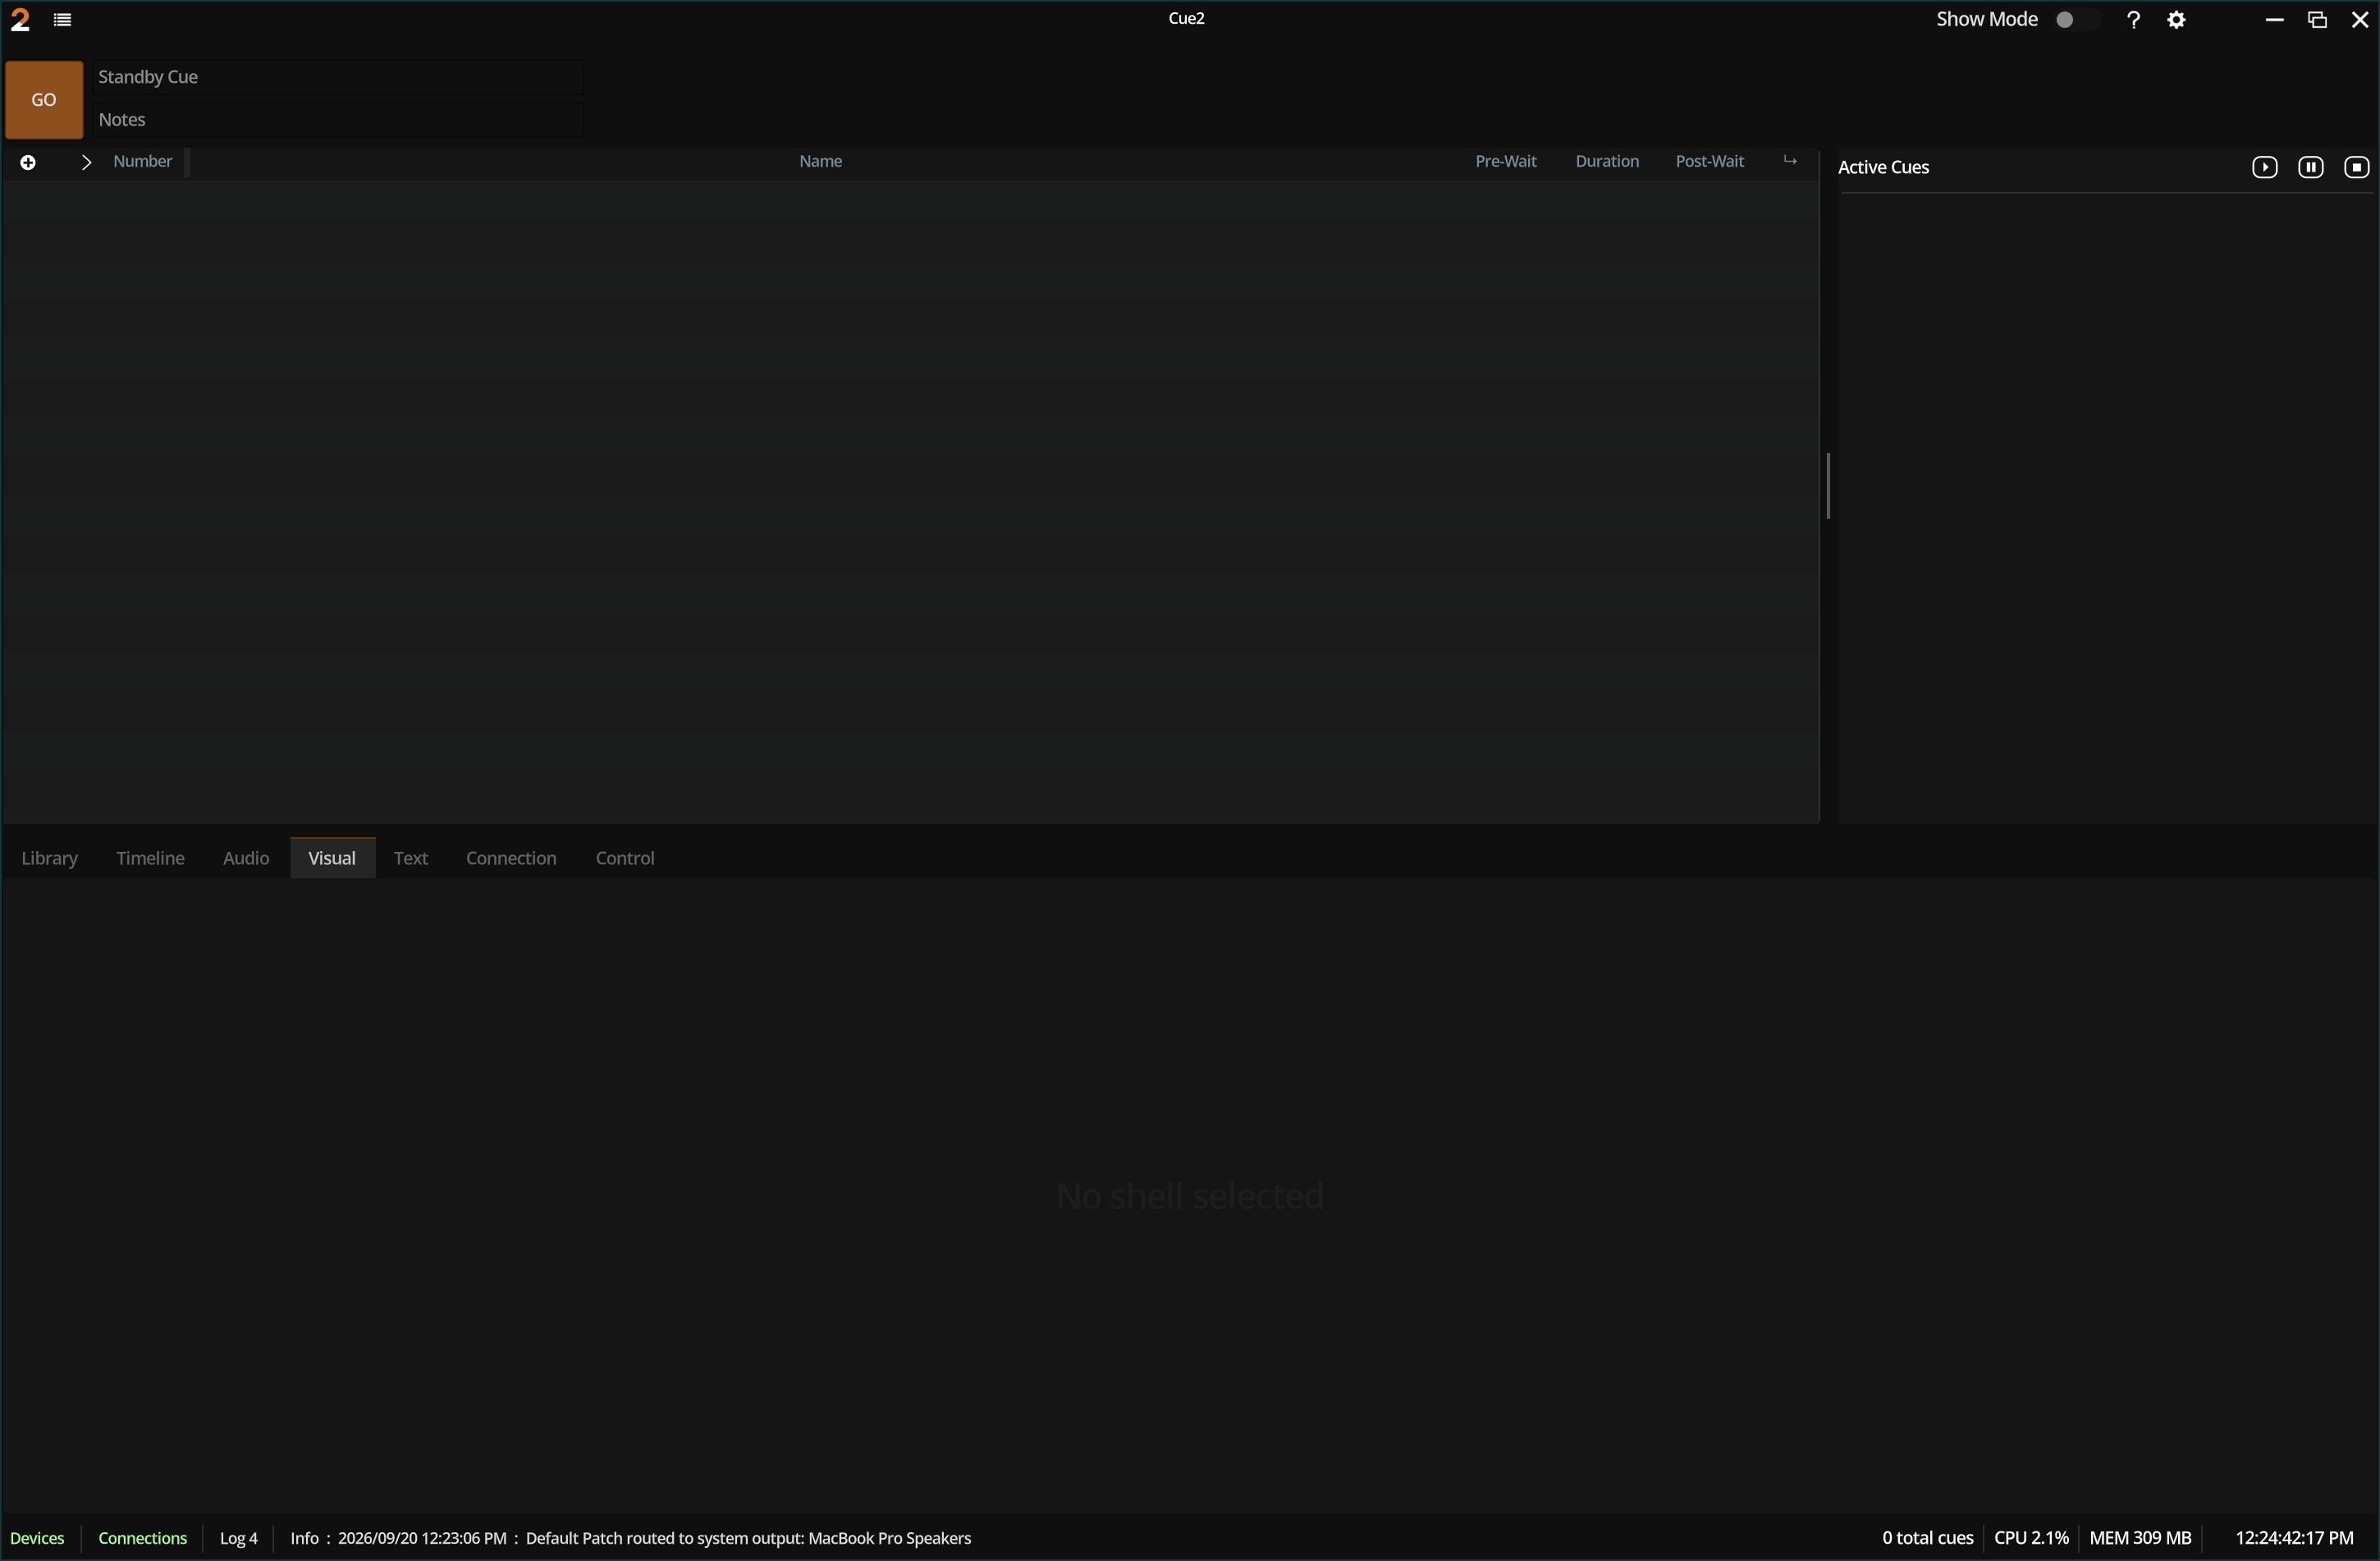2380x1561 pixels.
Task: Click the Active Cues panel divider handle
Action: click(x=1828, y=486)
